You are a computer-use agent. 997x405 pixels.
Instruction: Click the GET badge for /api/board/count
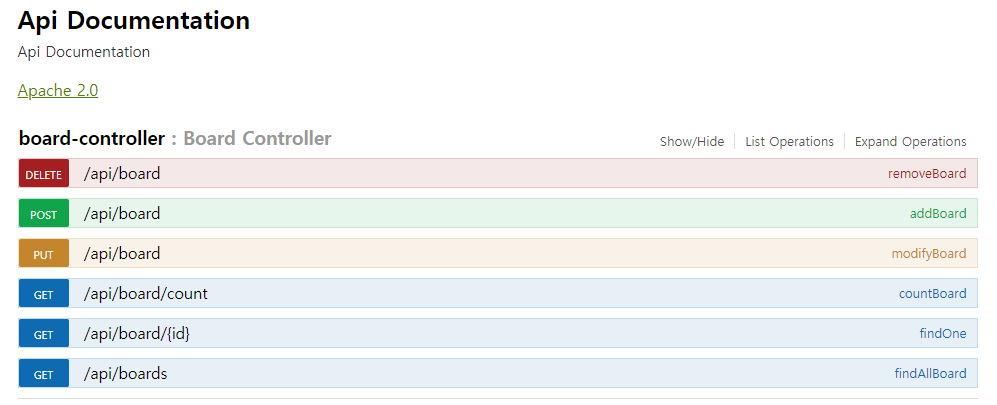(43, 294)
